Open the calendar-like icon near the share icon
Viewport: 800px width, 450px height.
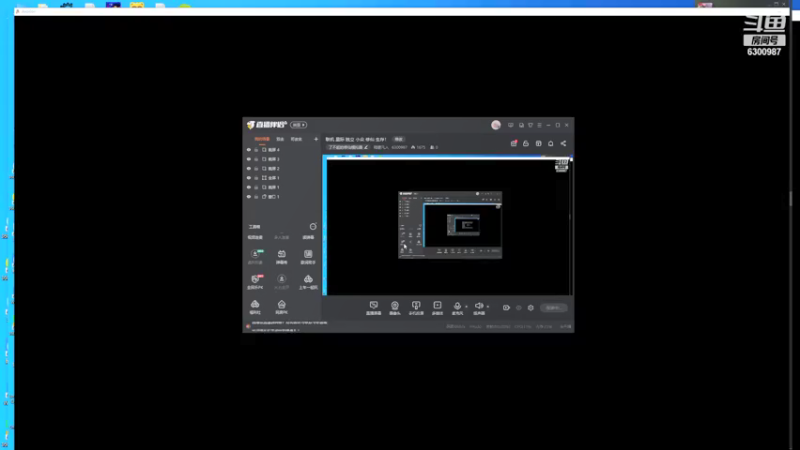(538, 144)
